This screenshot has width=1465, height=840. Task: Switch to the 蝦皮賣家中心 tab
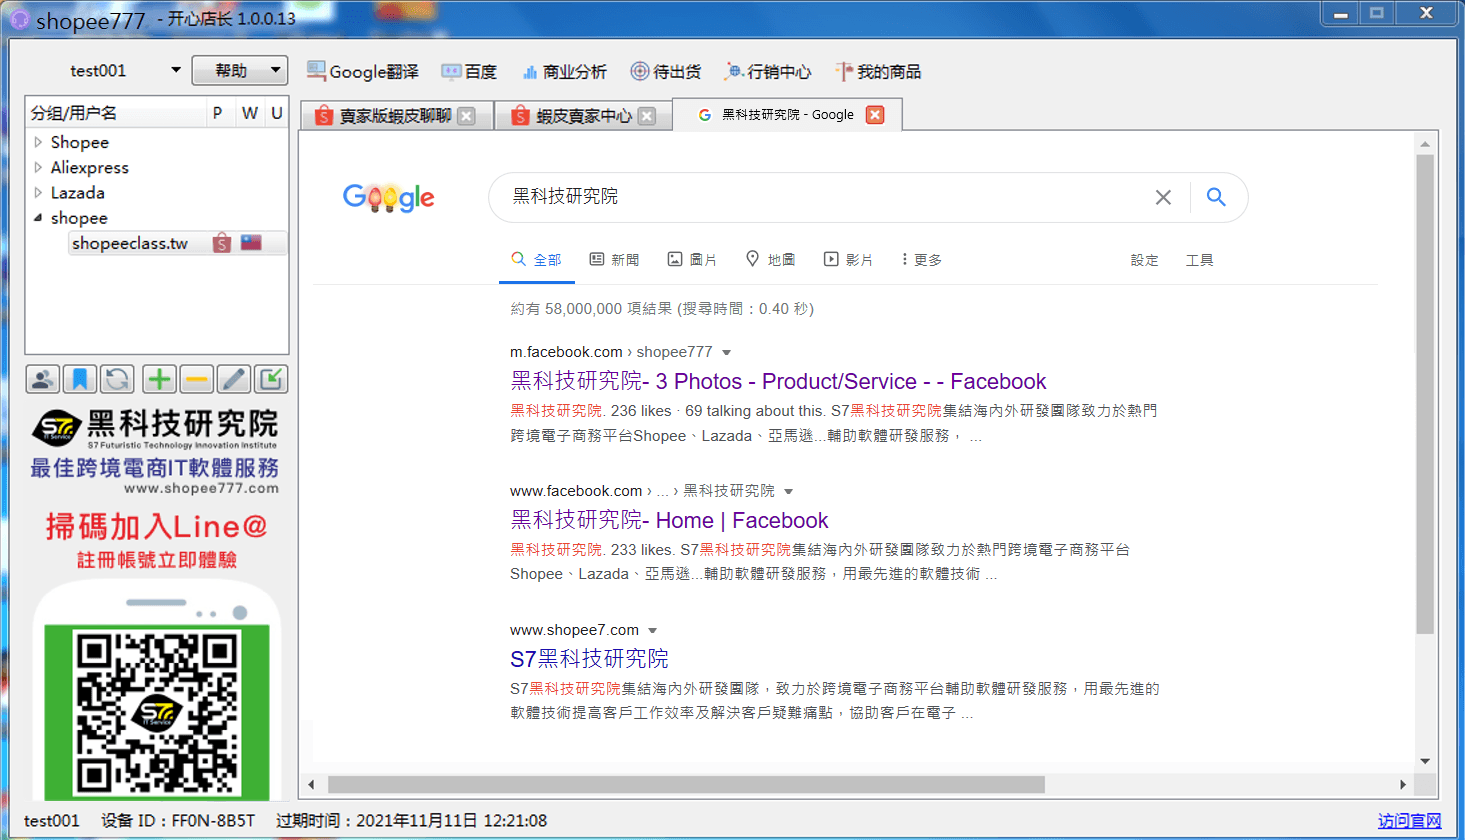click(583, 116)
